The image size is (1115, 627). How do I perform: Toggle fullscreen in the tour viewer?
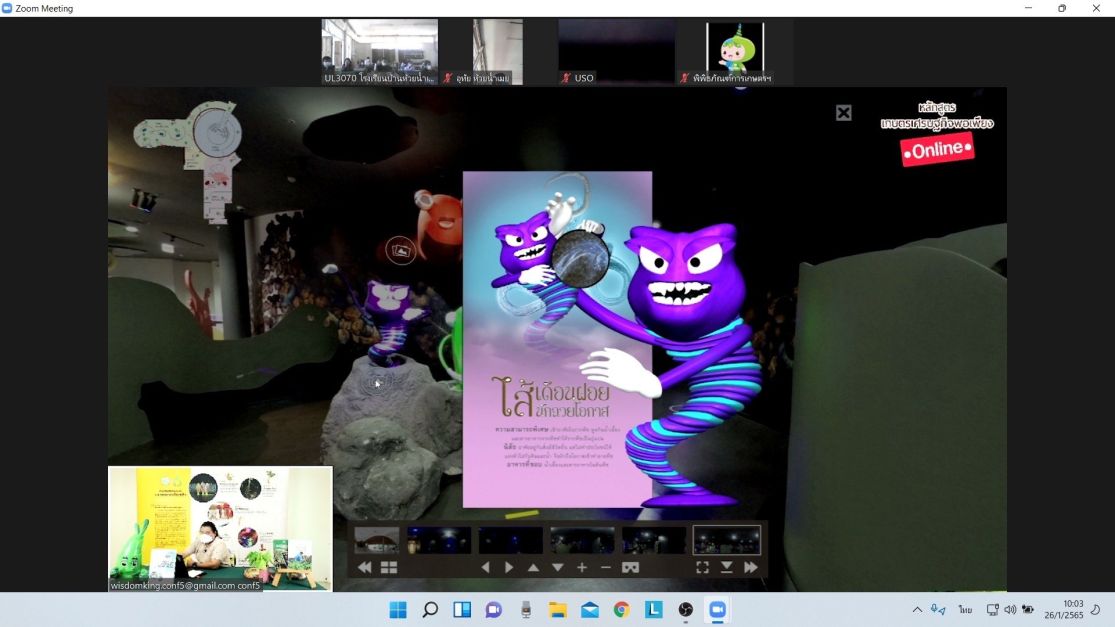pos(702,567)
